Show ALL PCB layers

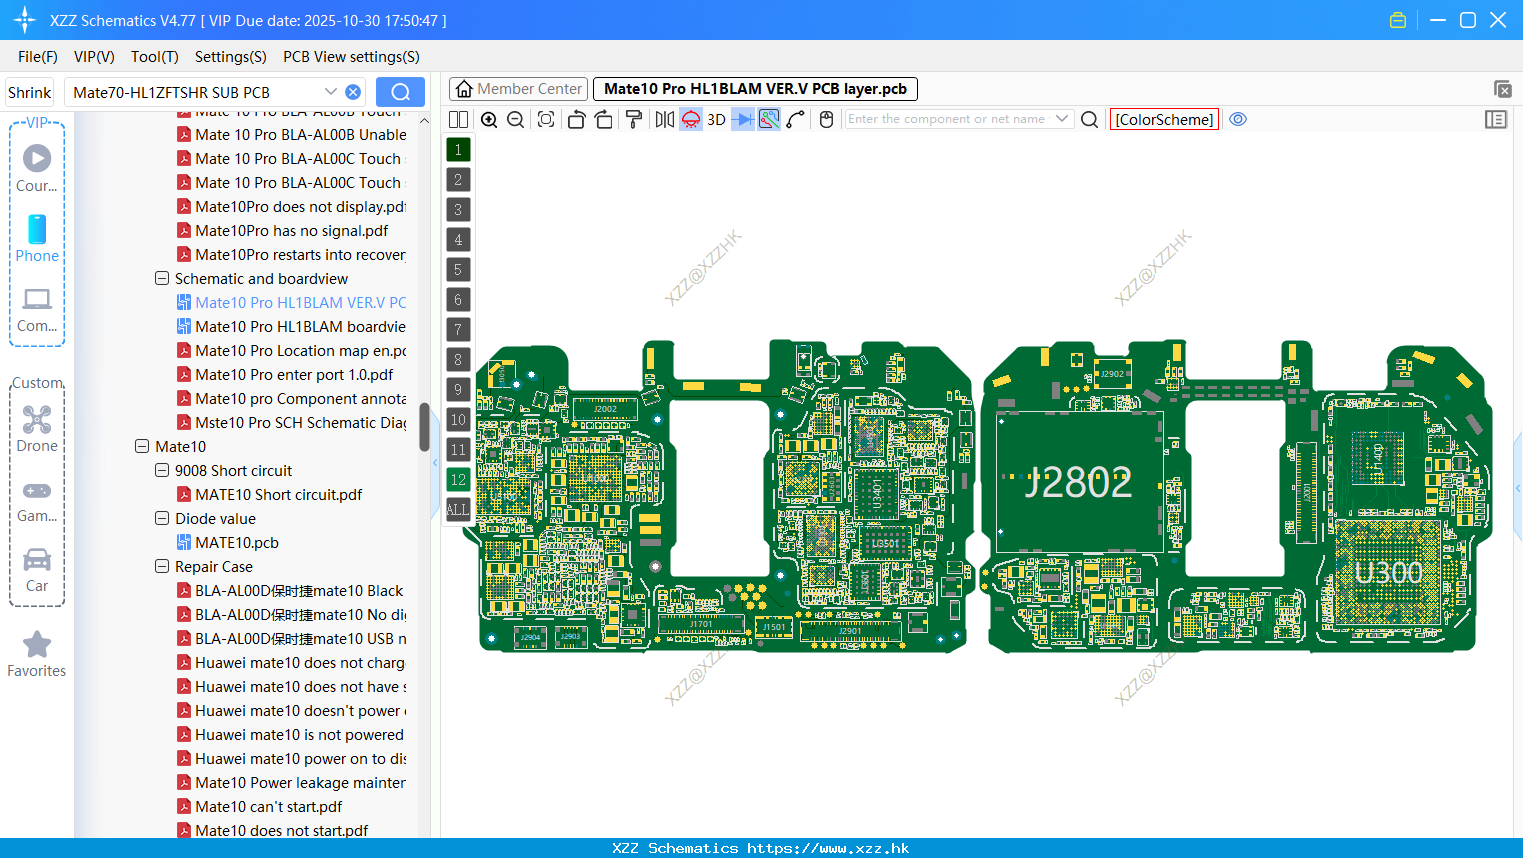pos(458,510)
